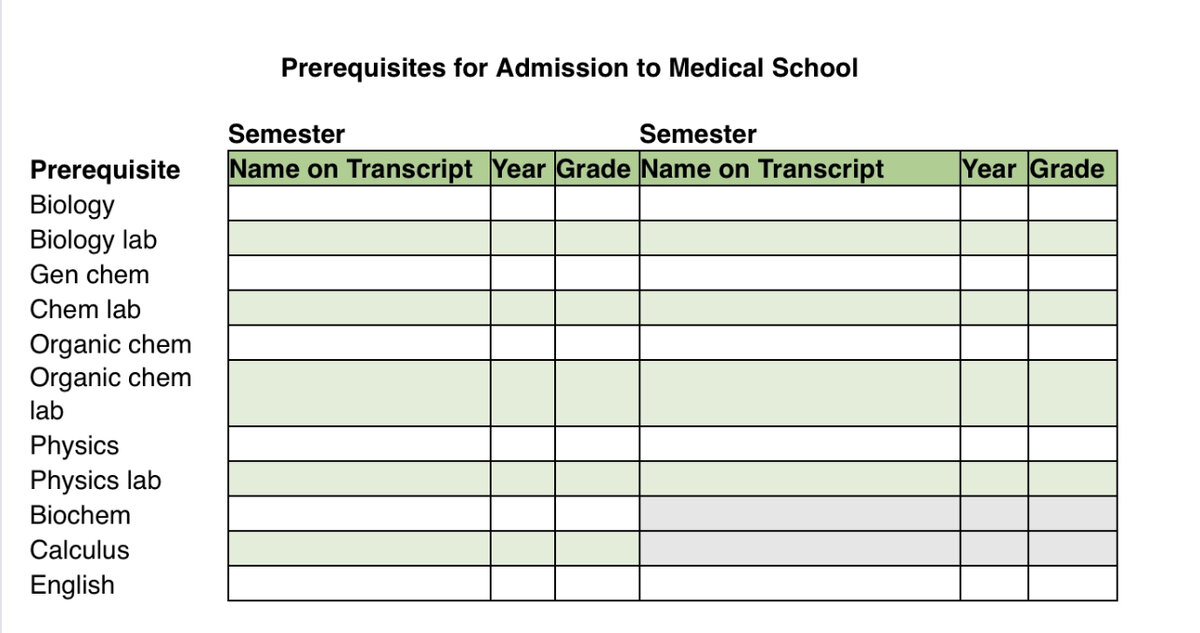Screen dimensions: 1200x633
Task: Click the Physics first-semester Name on Transcript cell
Action: [359, 444]
